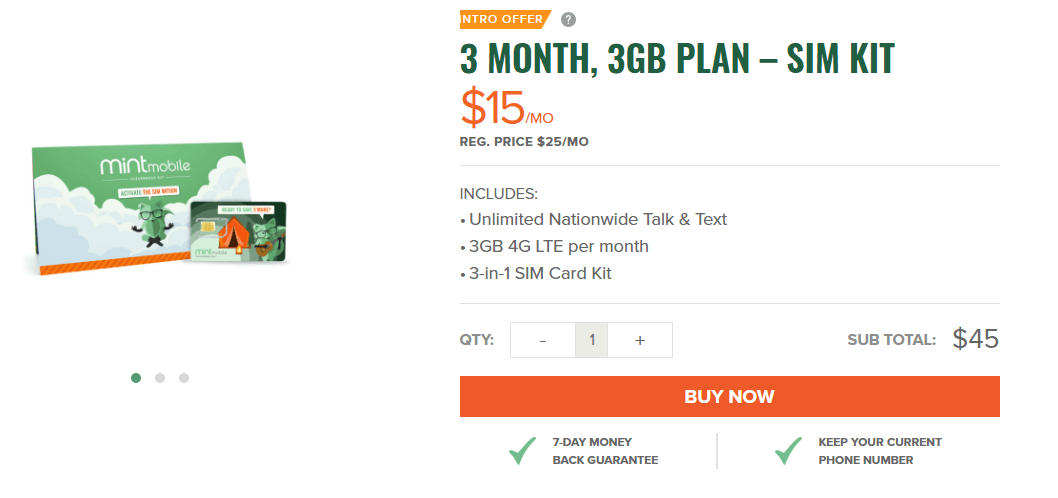The height and width of the screenshot is (498, 1058).
Task: Decrease quantity with the minus button
Action: 543,340
